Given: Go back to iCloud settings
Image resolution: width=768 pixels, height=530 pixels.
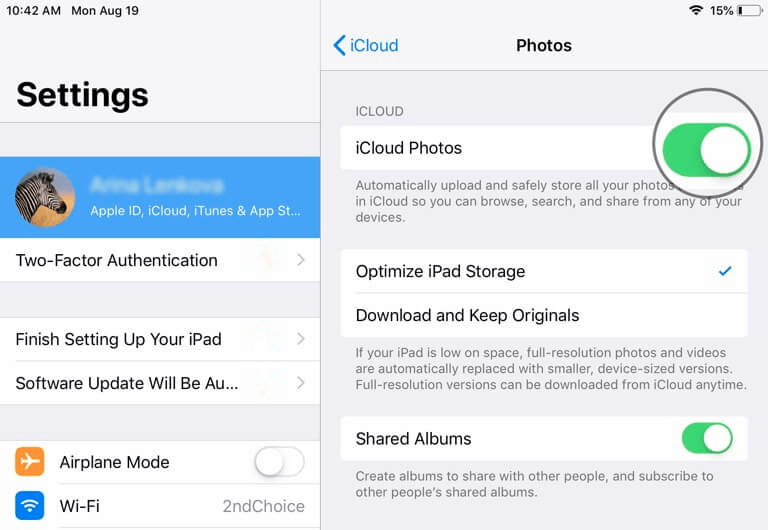Looking at the screenshot, I should [x=366, y=45].
